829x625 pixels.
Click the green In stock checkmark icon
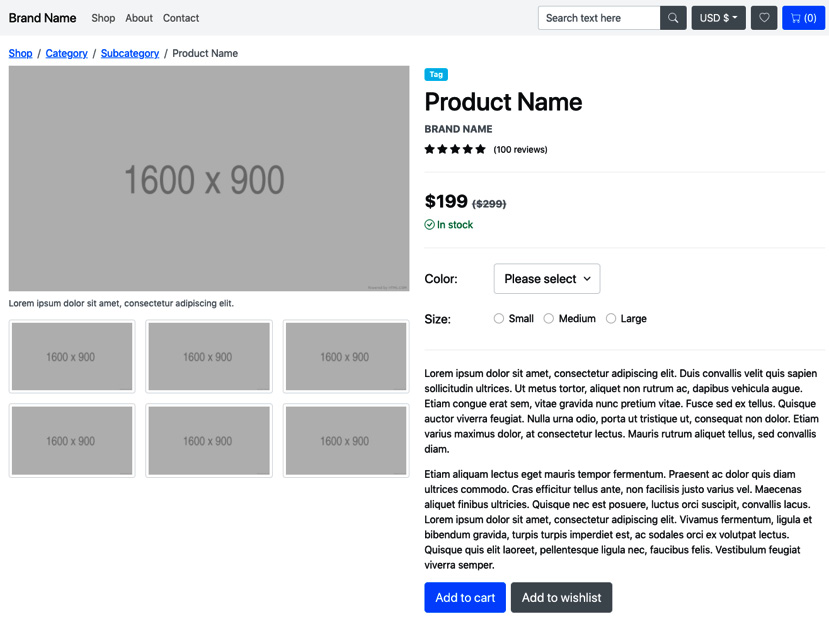pos(430,224)
